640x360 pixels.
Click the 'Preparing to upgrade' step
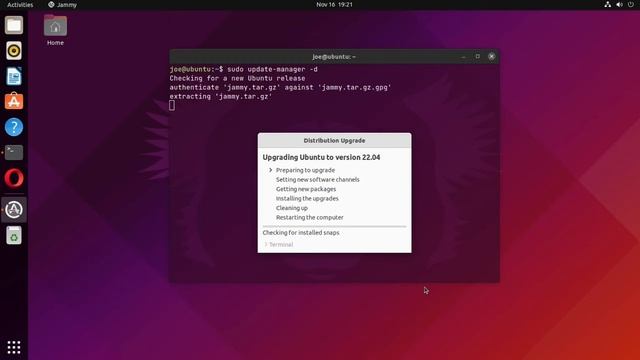point(305,170)
